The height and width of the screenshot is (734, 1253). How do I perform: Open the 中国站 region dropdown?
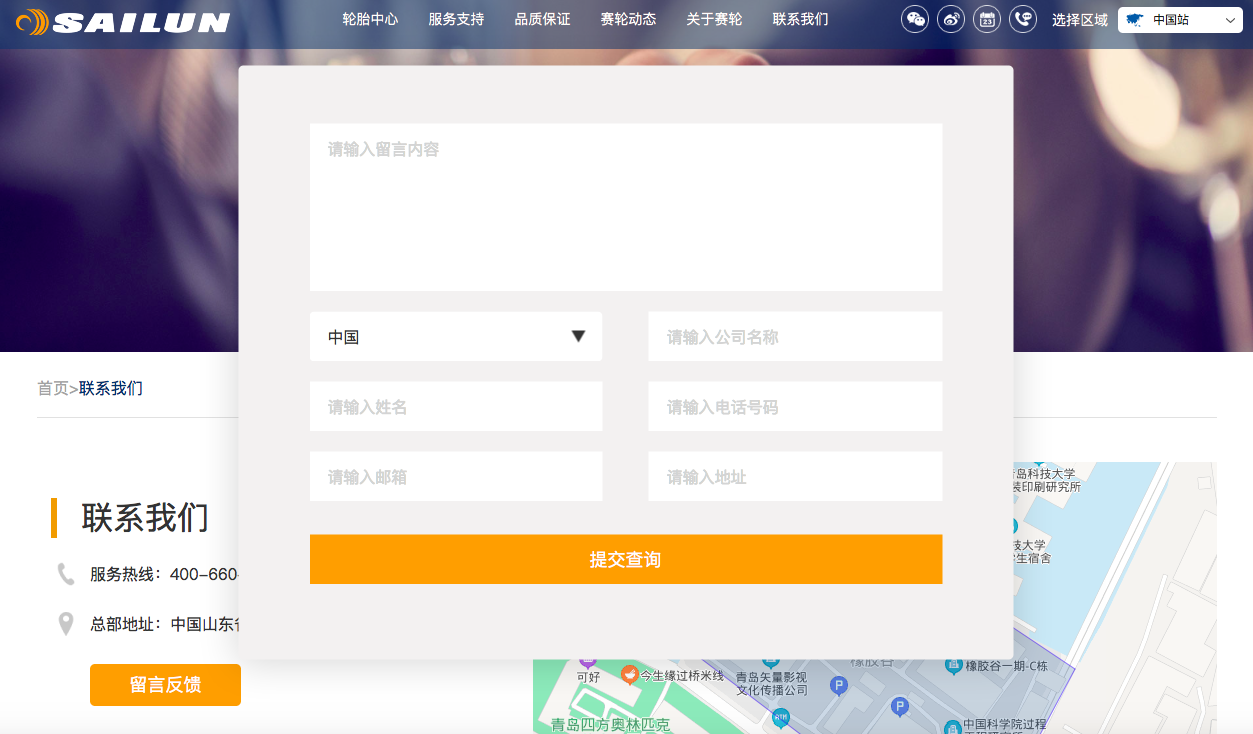coord(1180,20)
